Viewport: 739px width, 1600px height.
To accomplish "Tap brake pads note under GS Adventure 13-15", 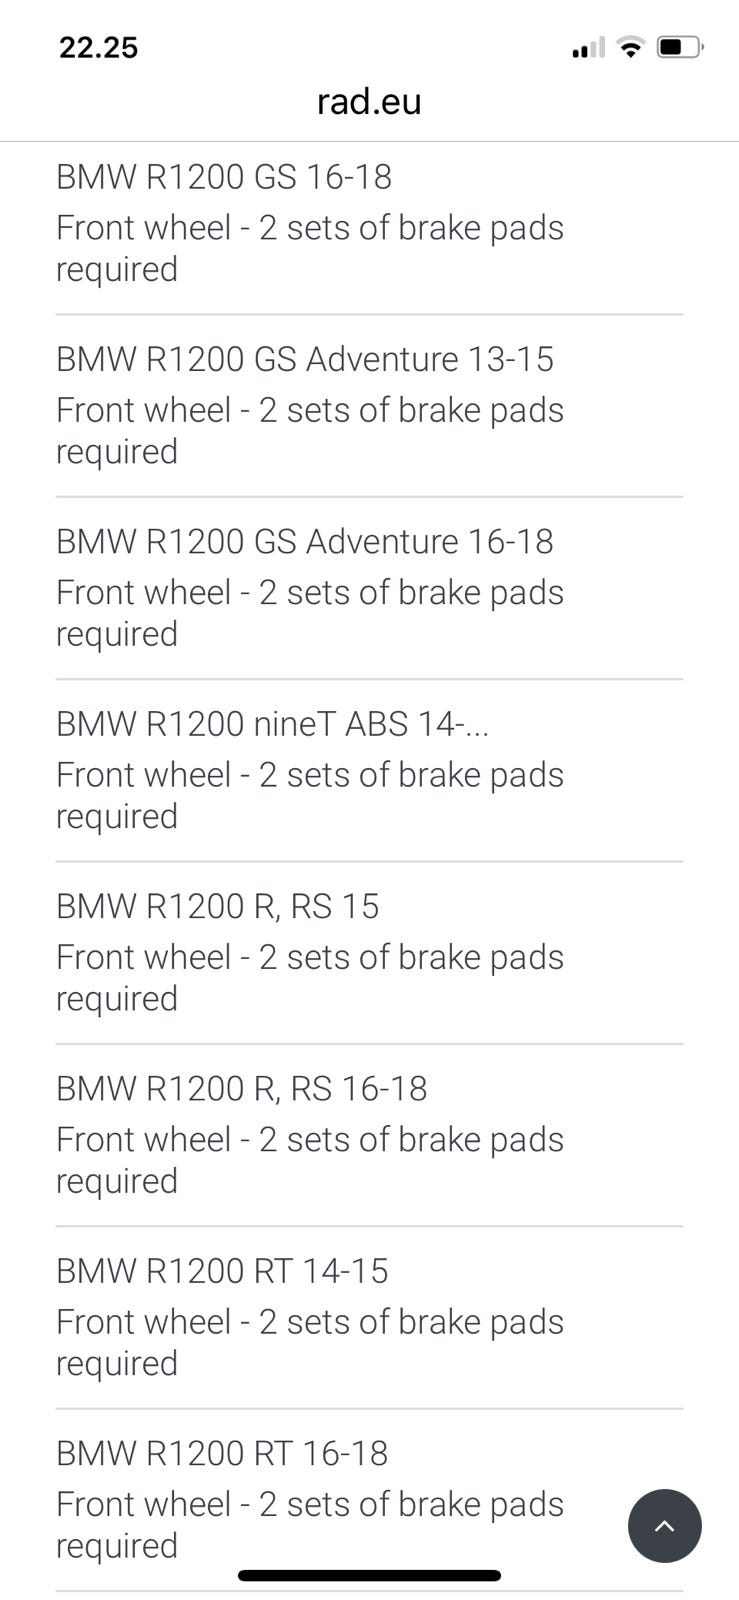I will pyautogui.click(x=309, y=430).
